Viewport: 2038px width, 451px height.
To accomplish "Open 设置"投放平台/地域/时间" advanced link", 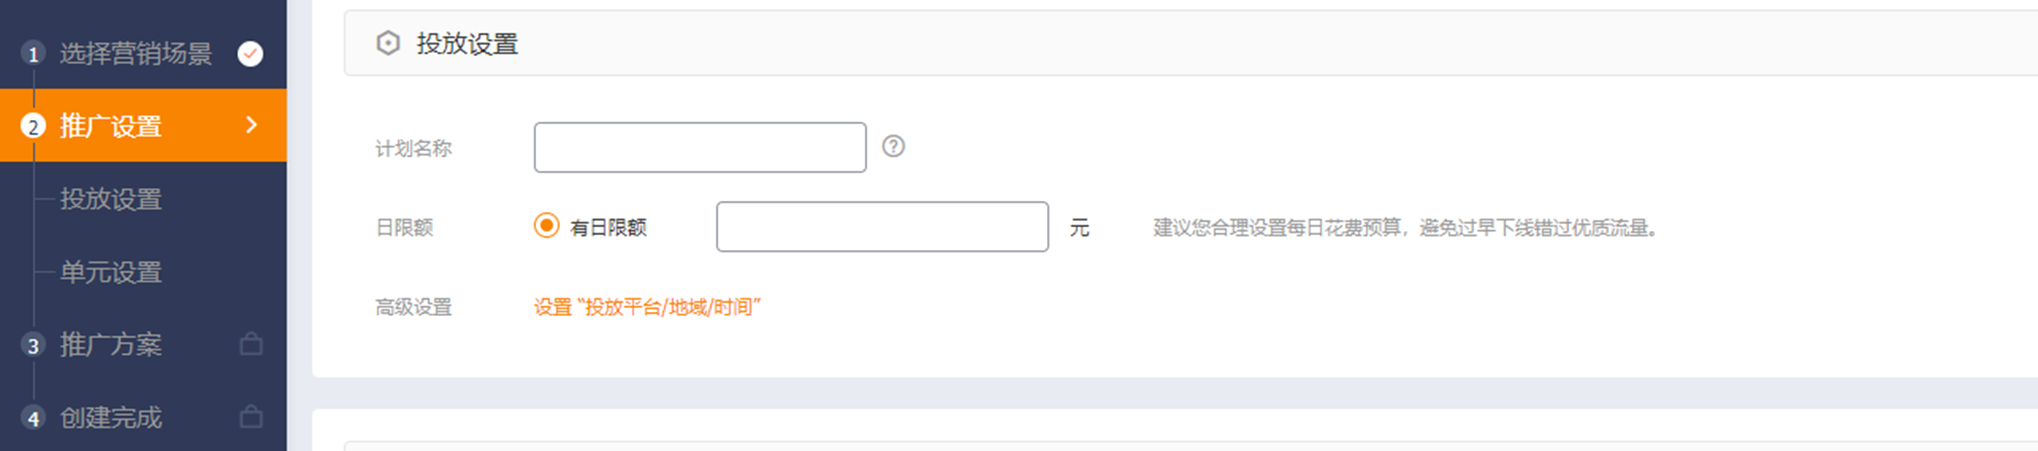I will [x=647, y=307].
